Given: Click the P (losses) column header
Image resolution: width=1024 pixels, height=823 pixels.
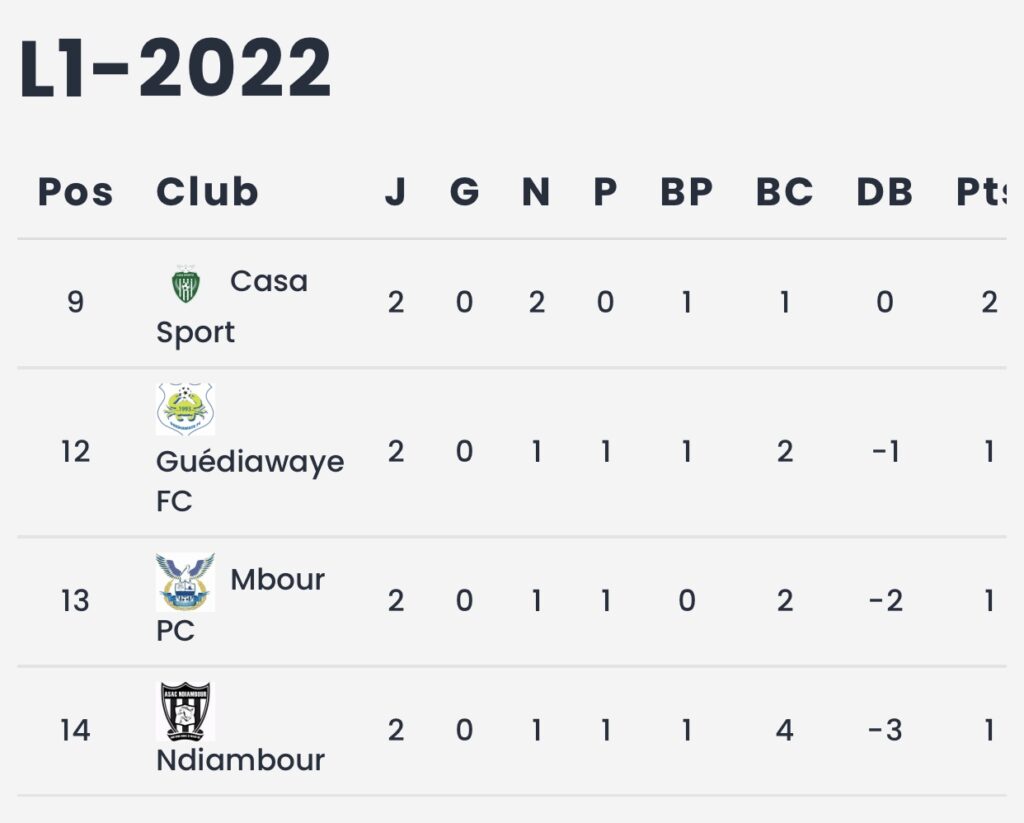Looking at the screenshot, I should [605, 192].
